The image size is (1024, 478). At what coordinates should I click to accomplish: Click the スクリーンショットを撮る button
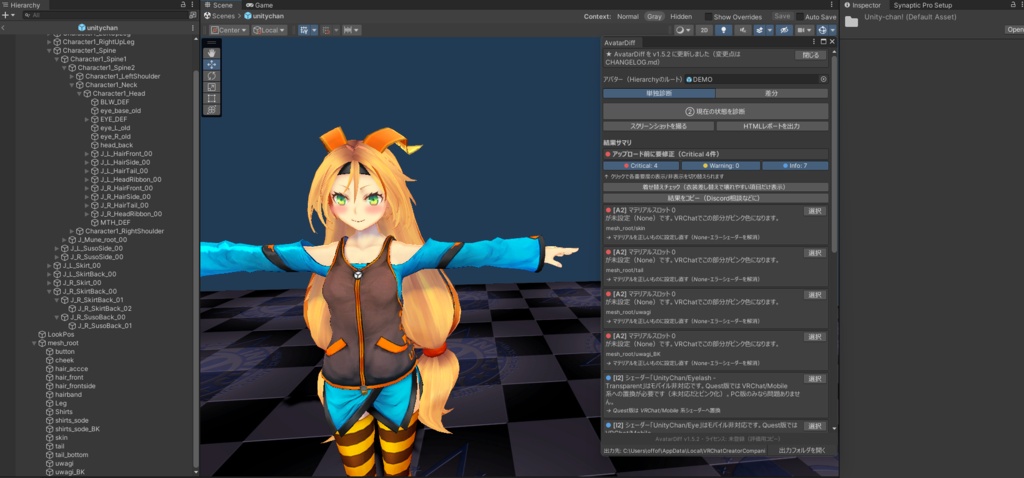tap(658, 126)
